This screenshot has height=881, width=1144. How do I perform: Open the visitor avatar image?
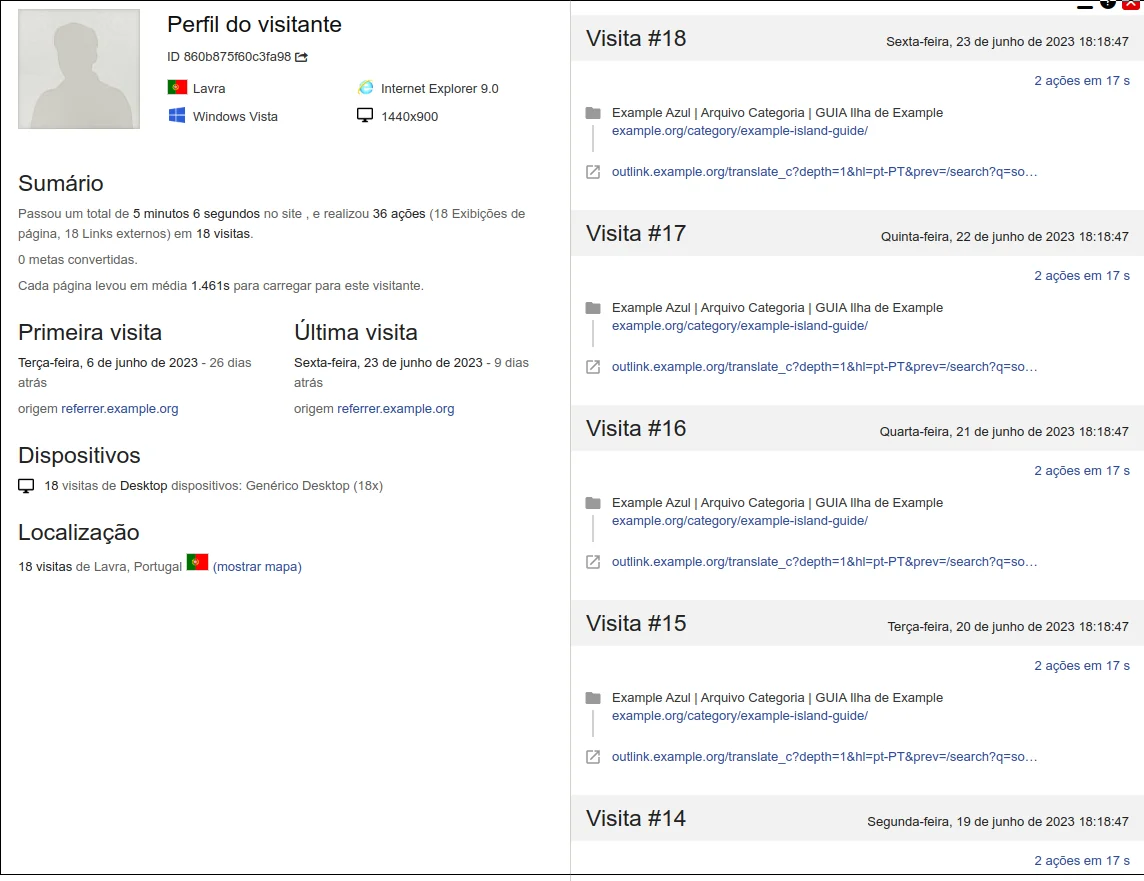pyautogui.click(x=79, y=69)
